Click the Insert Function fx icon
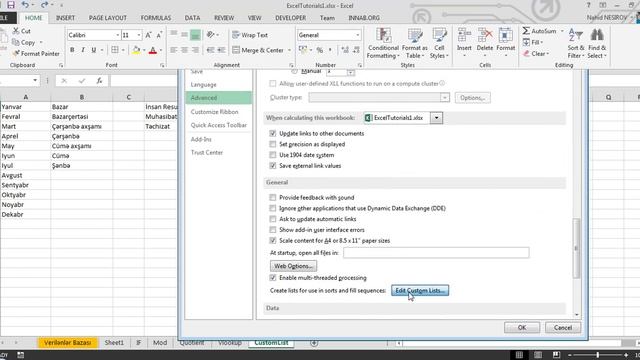The image size is (640, 360). tap(99, 81)
